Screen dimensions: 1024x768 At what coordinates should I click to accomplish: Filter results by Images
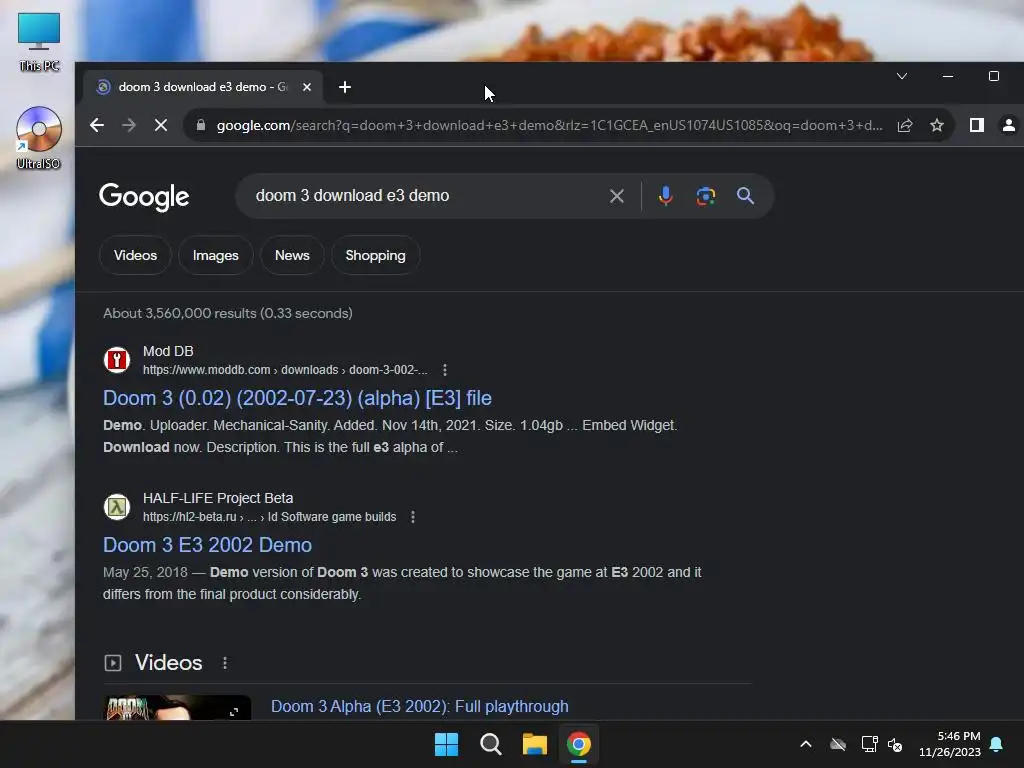pyautogui.click(x=216, y=255)
